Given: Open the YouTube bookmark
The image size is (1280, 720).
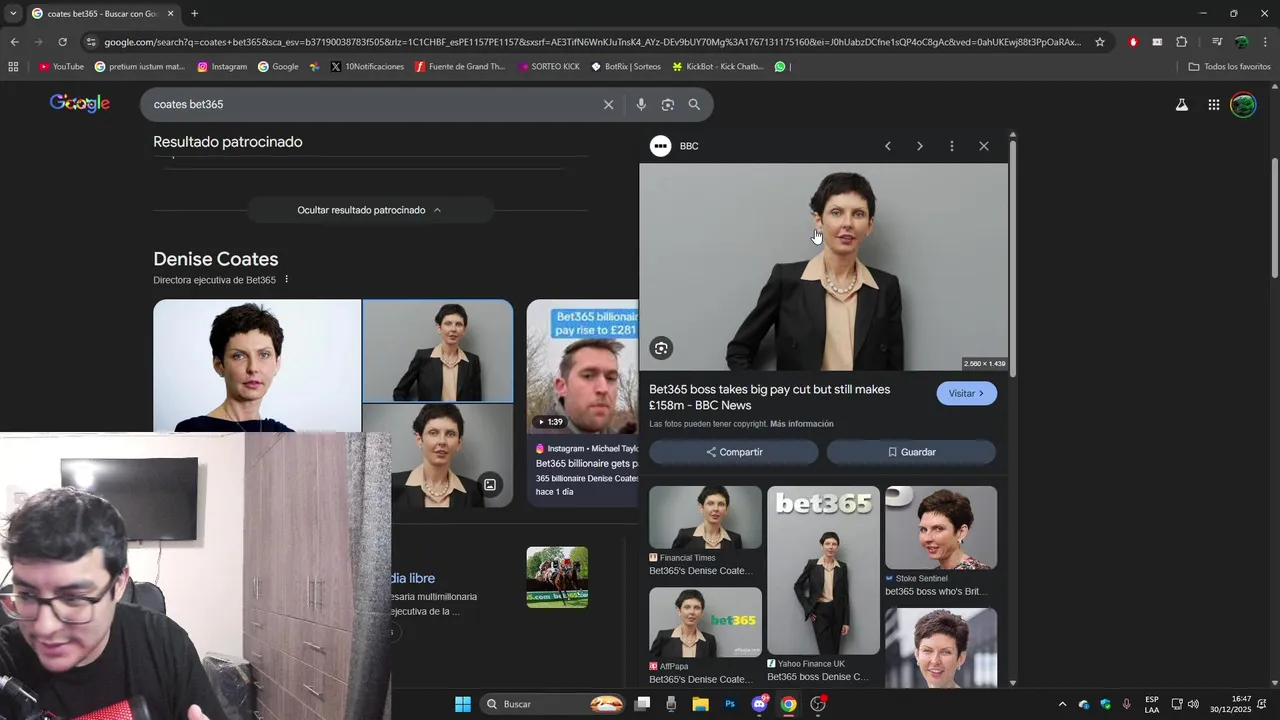Looking at the screenshot, I should point(61,67).
